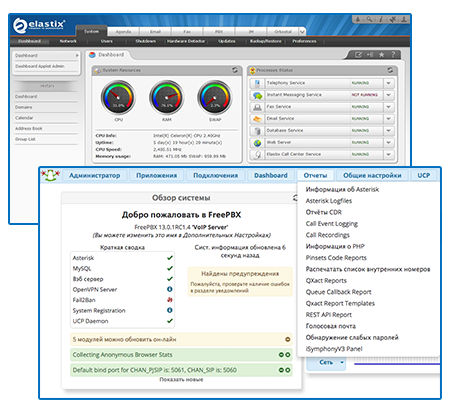Expand the Instant Messaging Service dropdown
Screen dimensions: 450x410
click(x=389, y=95)
